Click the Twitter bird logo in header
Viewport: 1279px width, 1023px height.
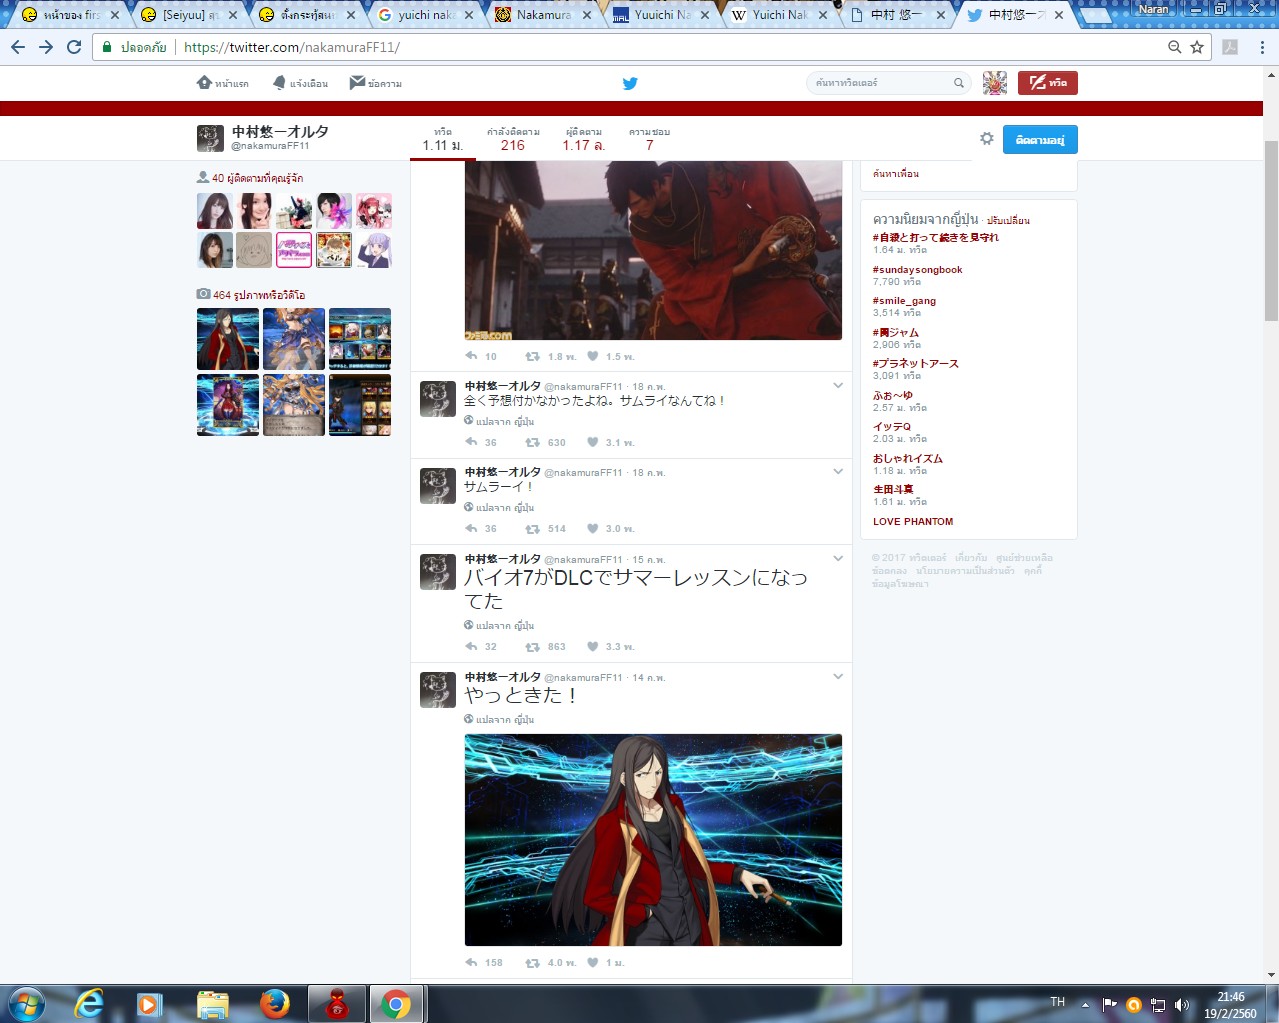(630, 83)
